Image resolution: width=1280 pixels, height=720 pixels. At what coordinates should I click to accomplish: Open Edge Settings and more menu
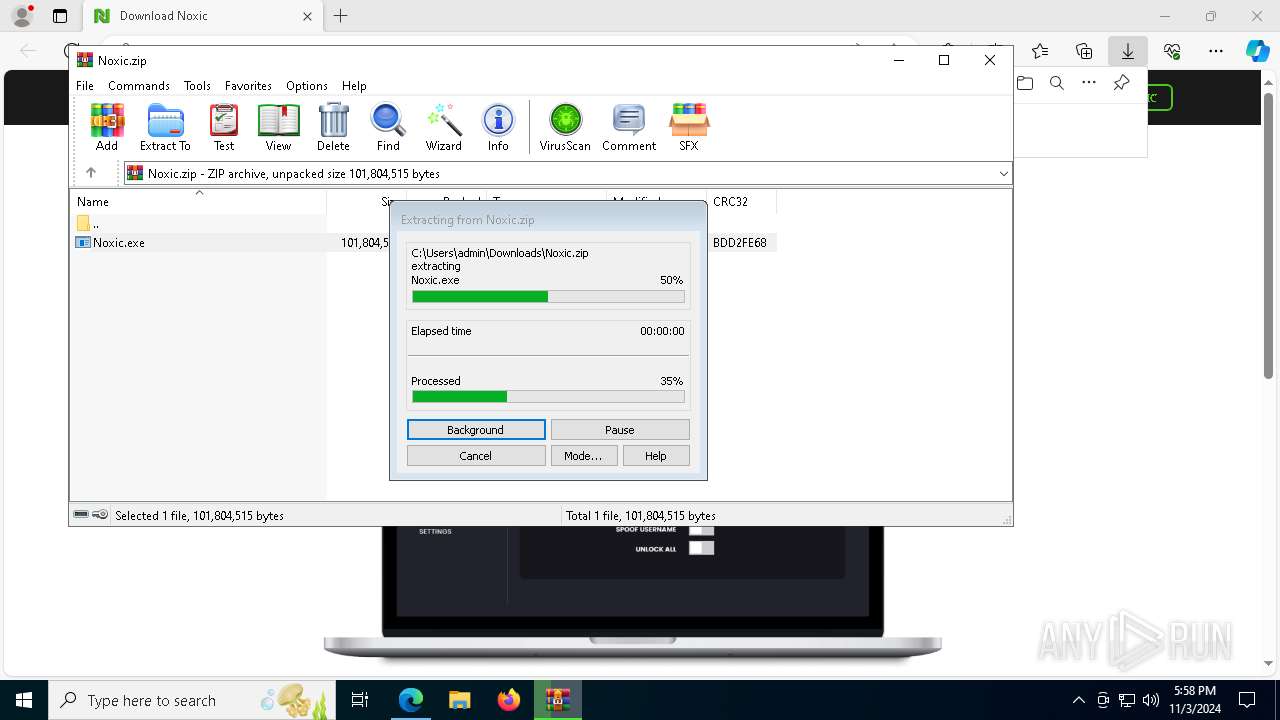tap(1216, 51)
